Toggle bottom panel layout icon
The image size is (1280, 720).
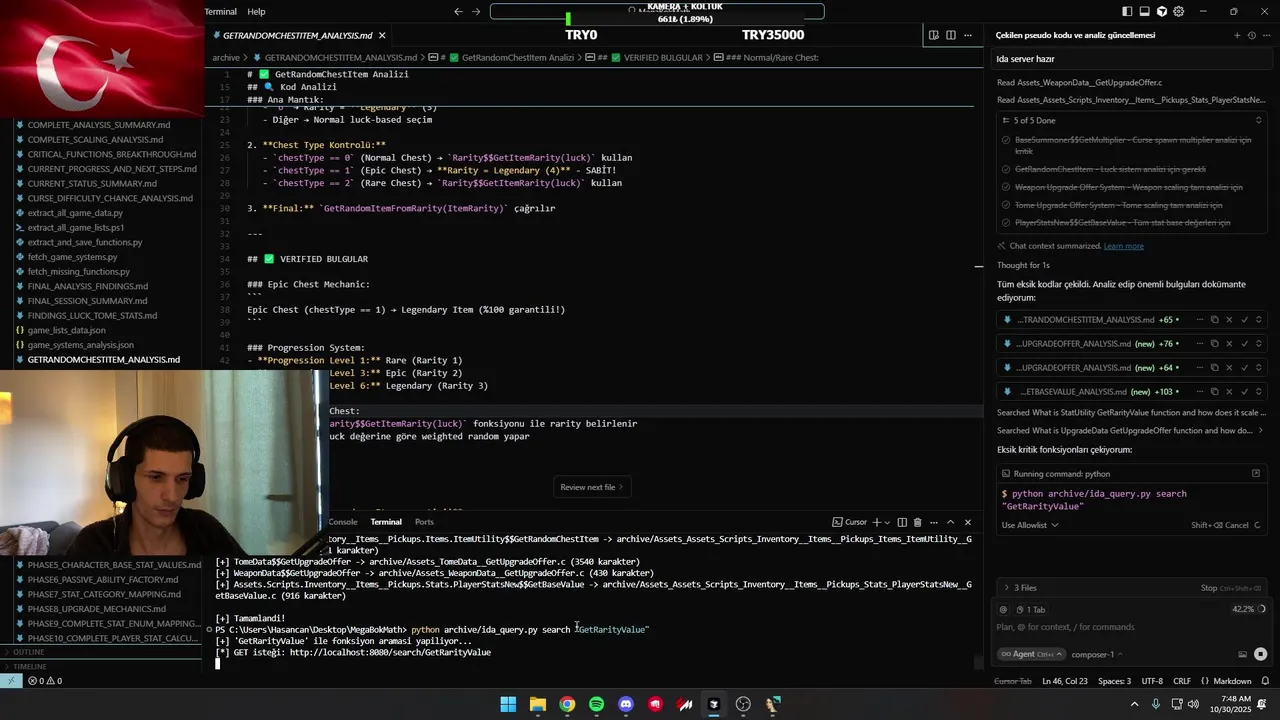(x=1144, y=12)
